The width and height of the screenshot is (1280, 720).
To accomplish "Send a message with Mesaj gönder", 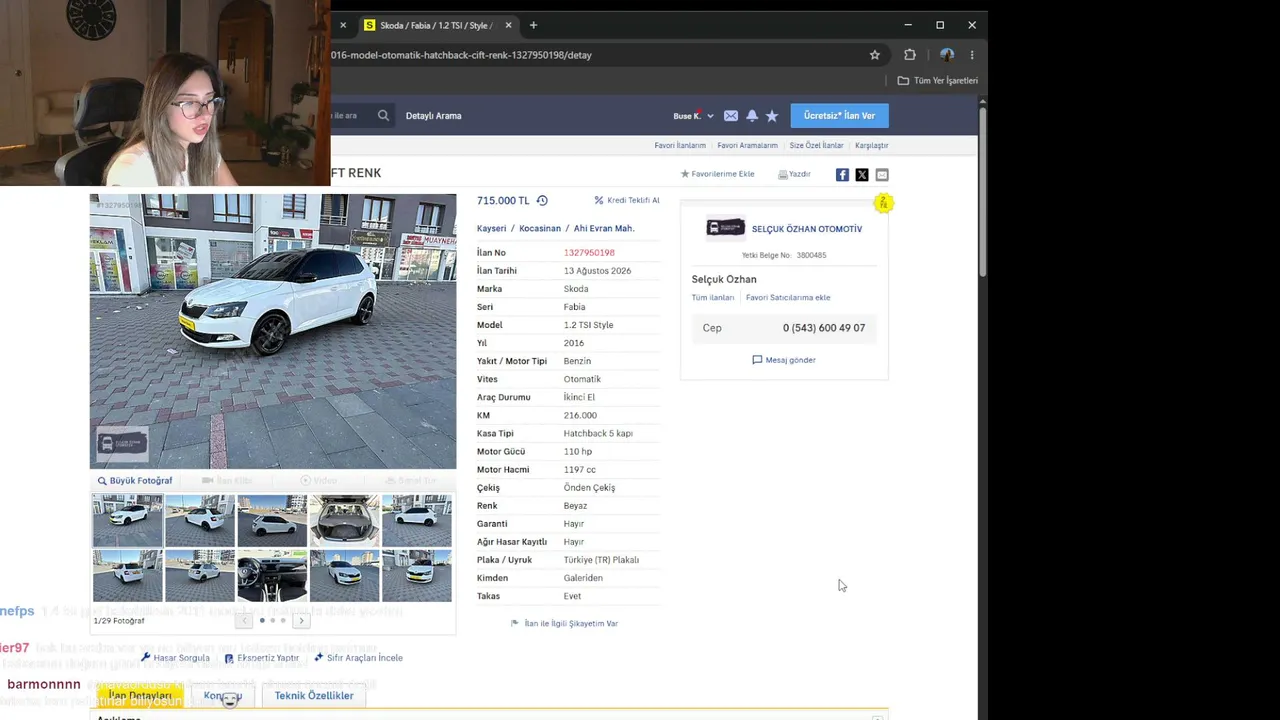I will pyautogui.click(x=784, y=360).
